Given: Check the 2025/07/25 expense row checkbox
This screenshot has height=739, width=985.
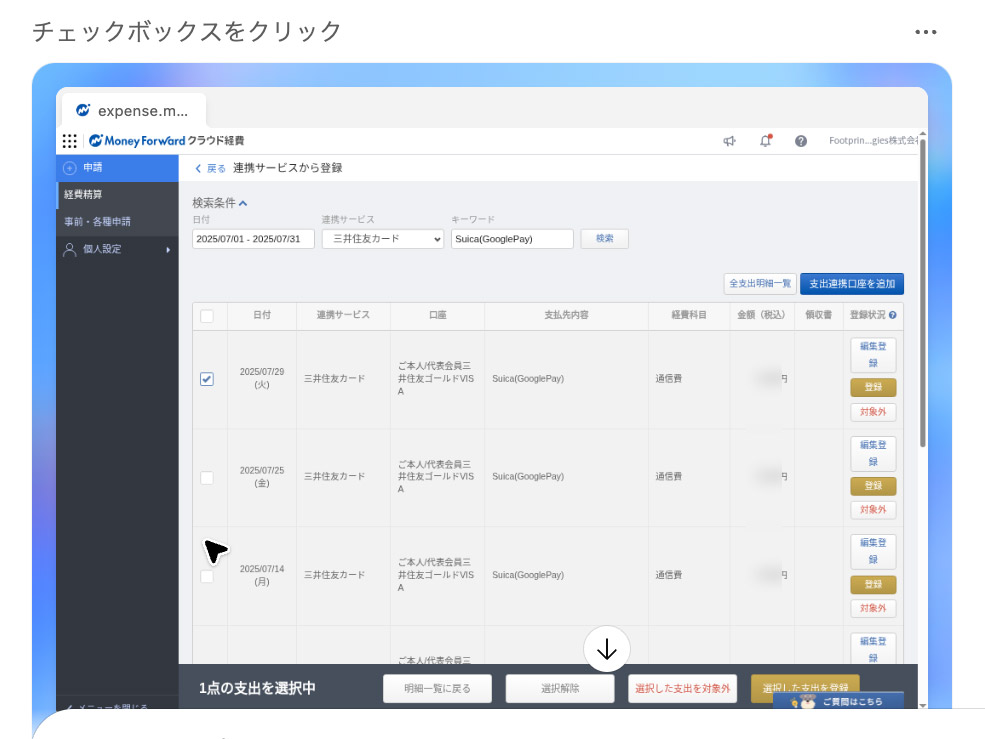Looking at the screenshot, I should [x=207, y=478].
